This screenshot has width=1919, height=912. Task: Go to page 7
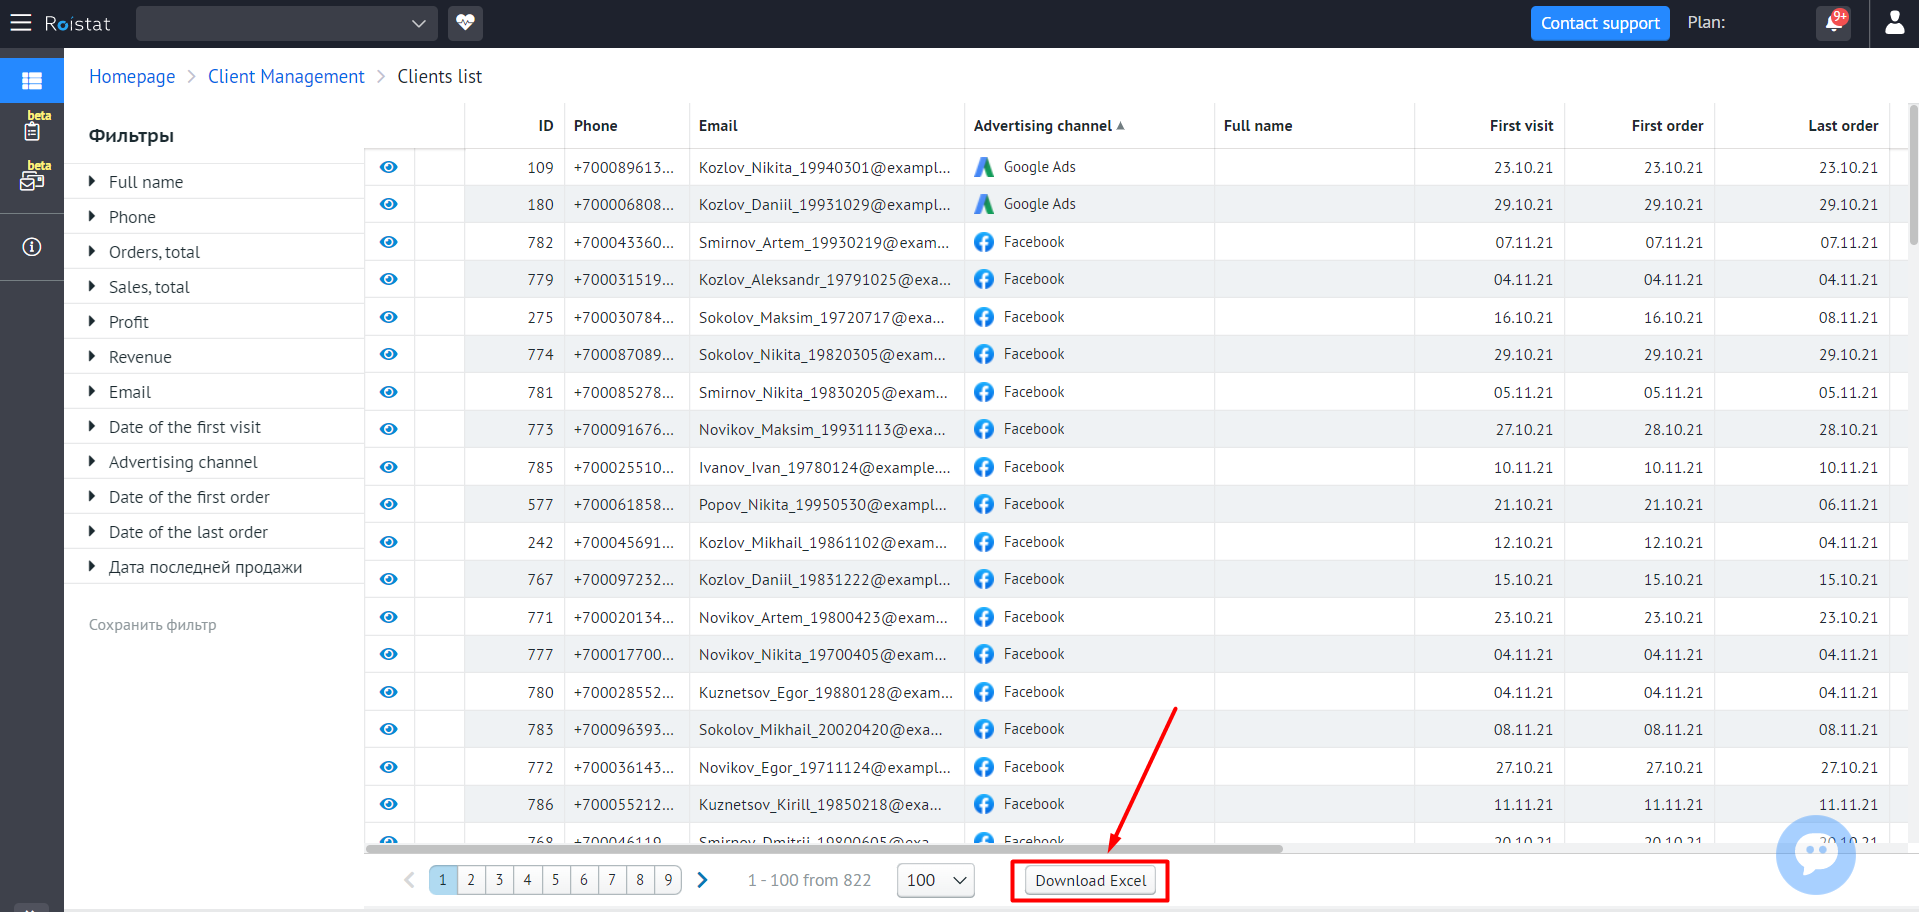click(x=612, y=880)
